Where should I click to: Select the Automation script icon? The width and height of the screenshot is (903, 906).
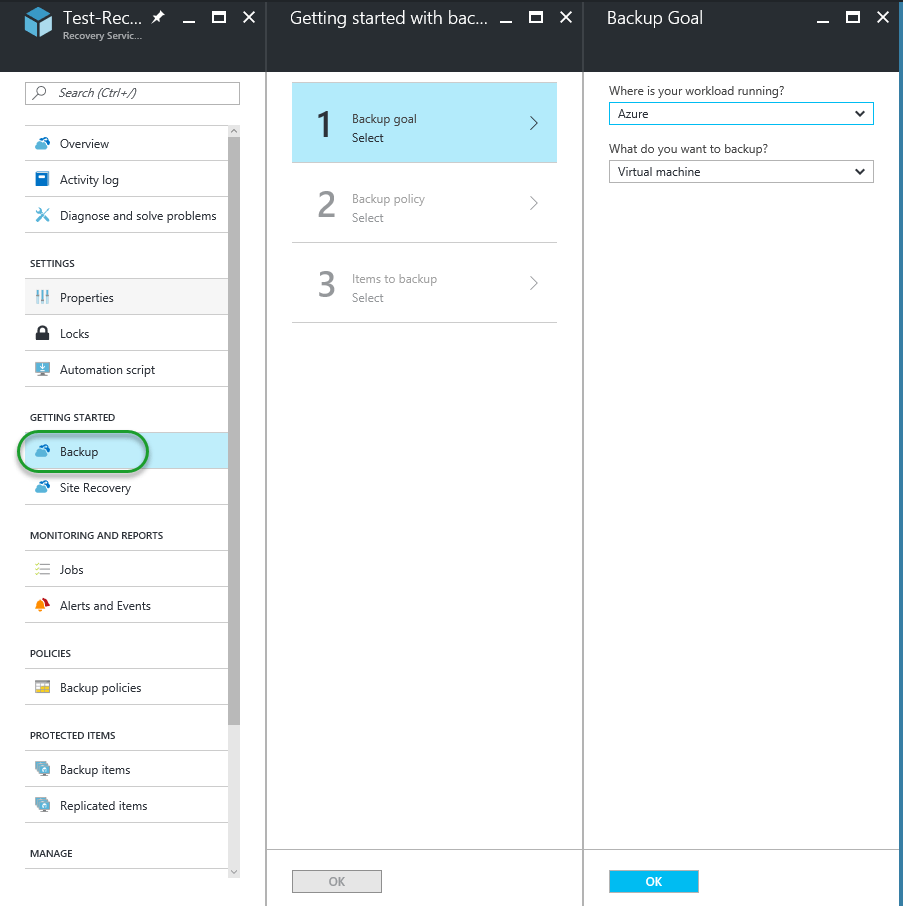41,368
